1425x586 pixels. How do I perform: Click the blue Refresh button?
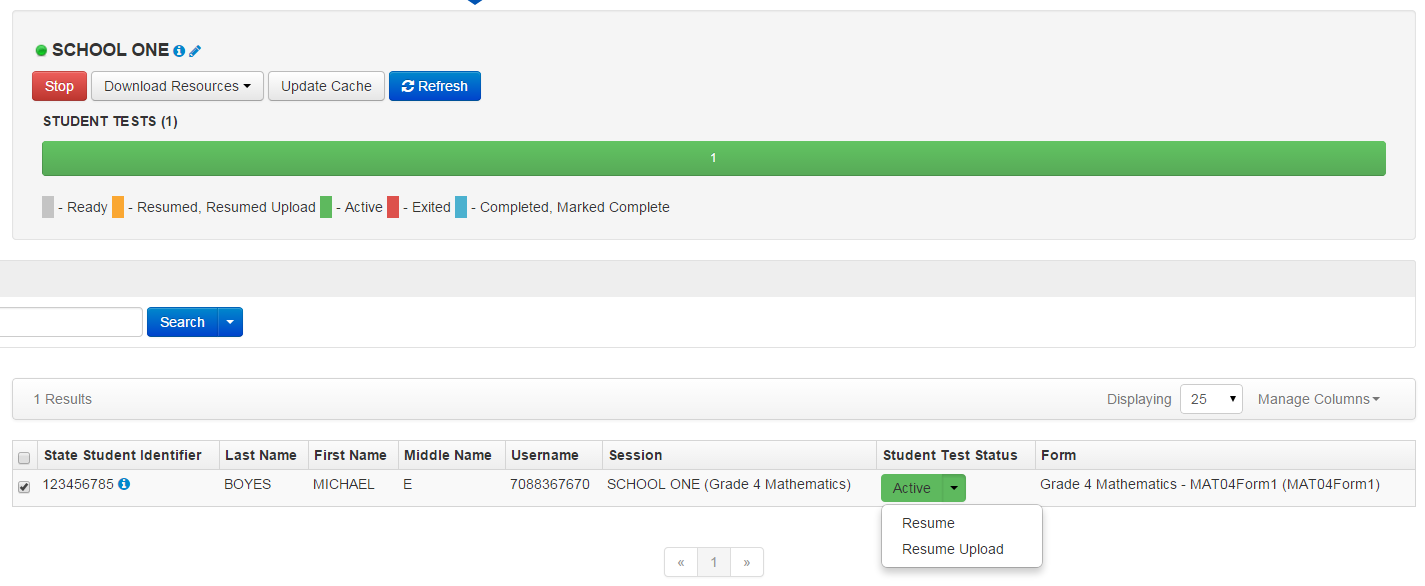click(435, 86)
